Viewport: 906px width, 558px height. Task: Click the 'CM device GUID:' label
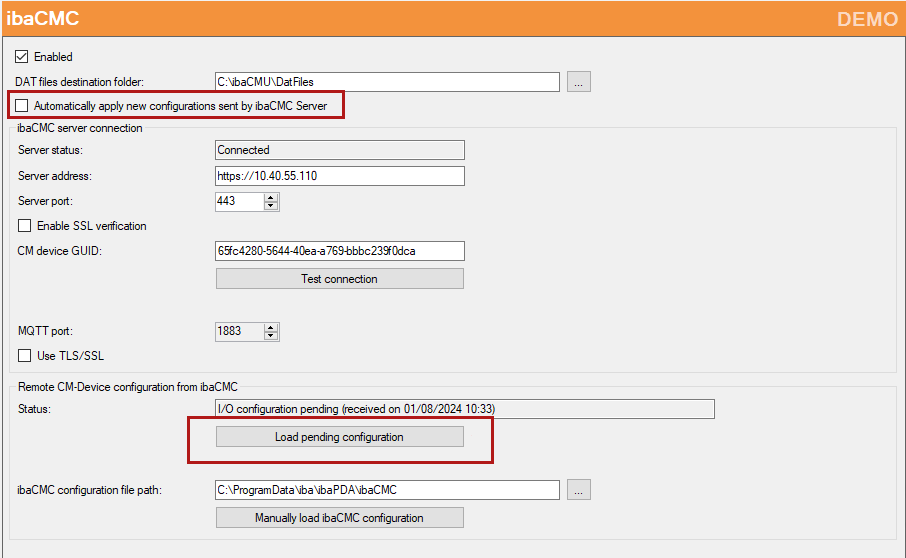tap(60, 251)
